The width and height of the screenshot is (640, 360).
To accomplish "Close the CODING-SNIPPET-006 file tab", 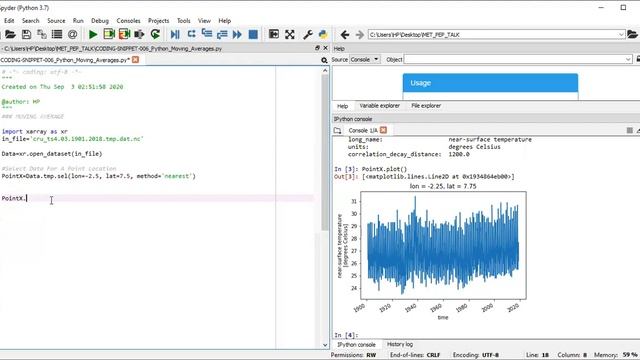I will pos(135,60).
